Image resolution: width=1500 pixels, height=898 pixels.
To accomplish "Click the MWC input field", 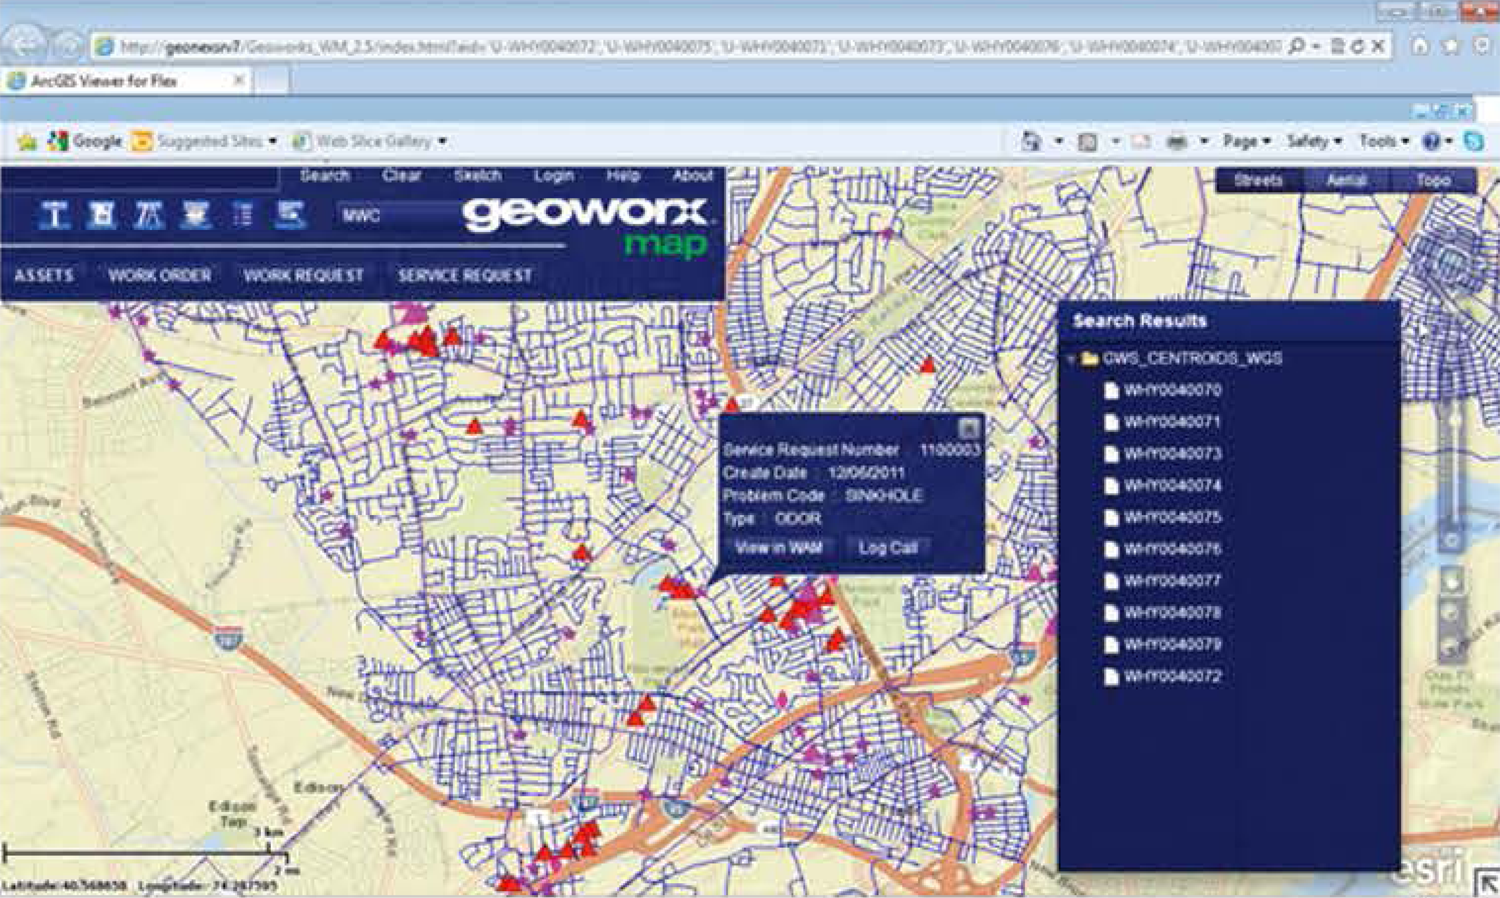I will (400, 215).
